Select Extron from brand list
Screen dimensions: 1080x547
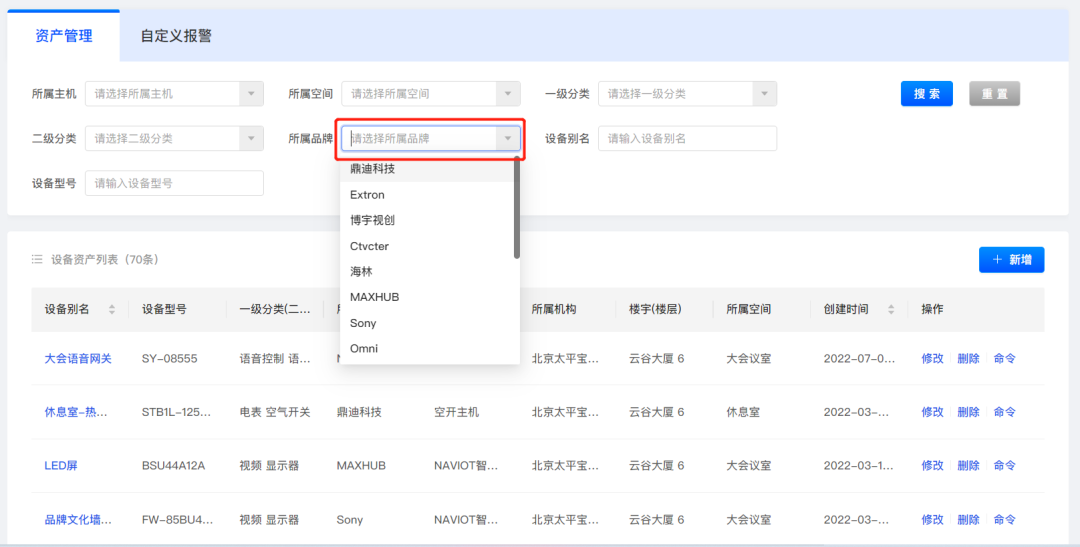click(x=429, y=195)
